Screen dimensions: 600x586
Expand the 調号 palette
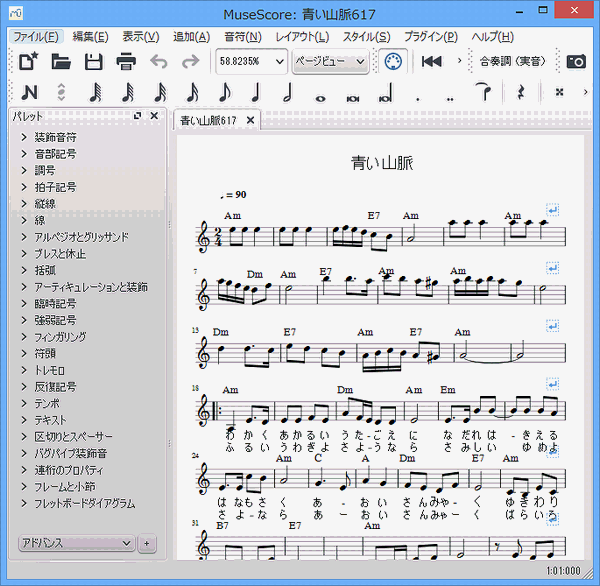tap(24, 170)
